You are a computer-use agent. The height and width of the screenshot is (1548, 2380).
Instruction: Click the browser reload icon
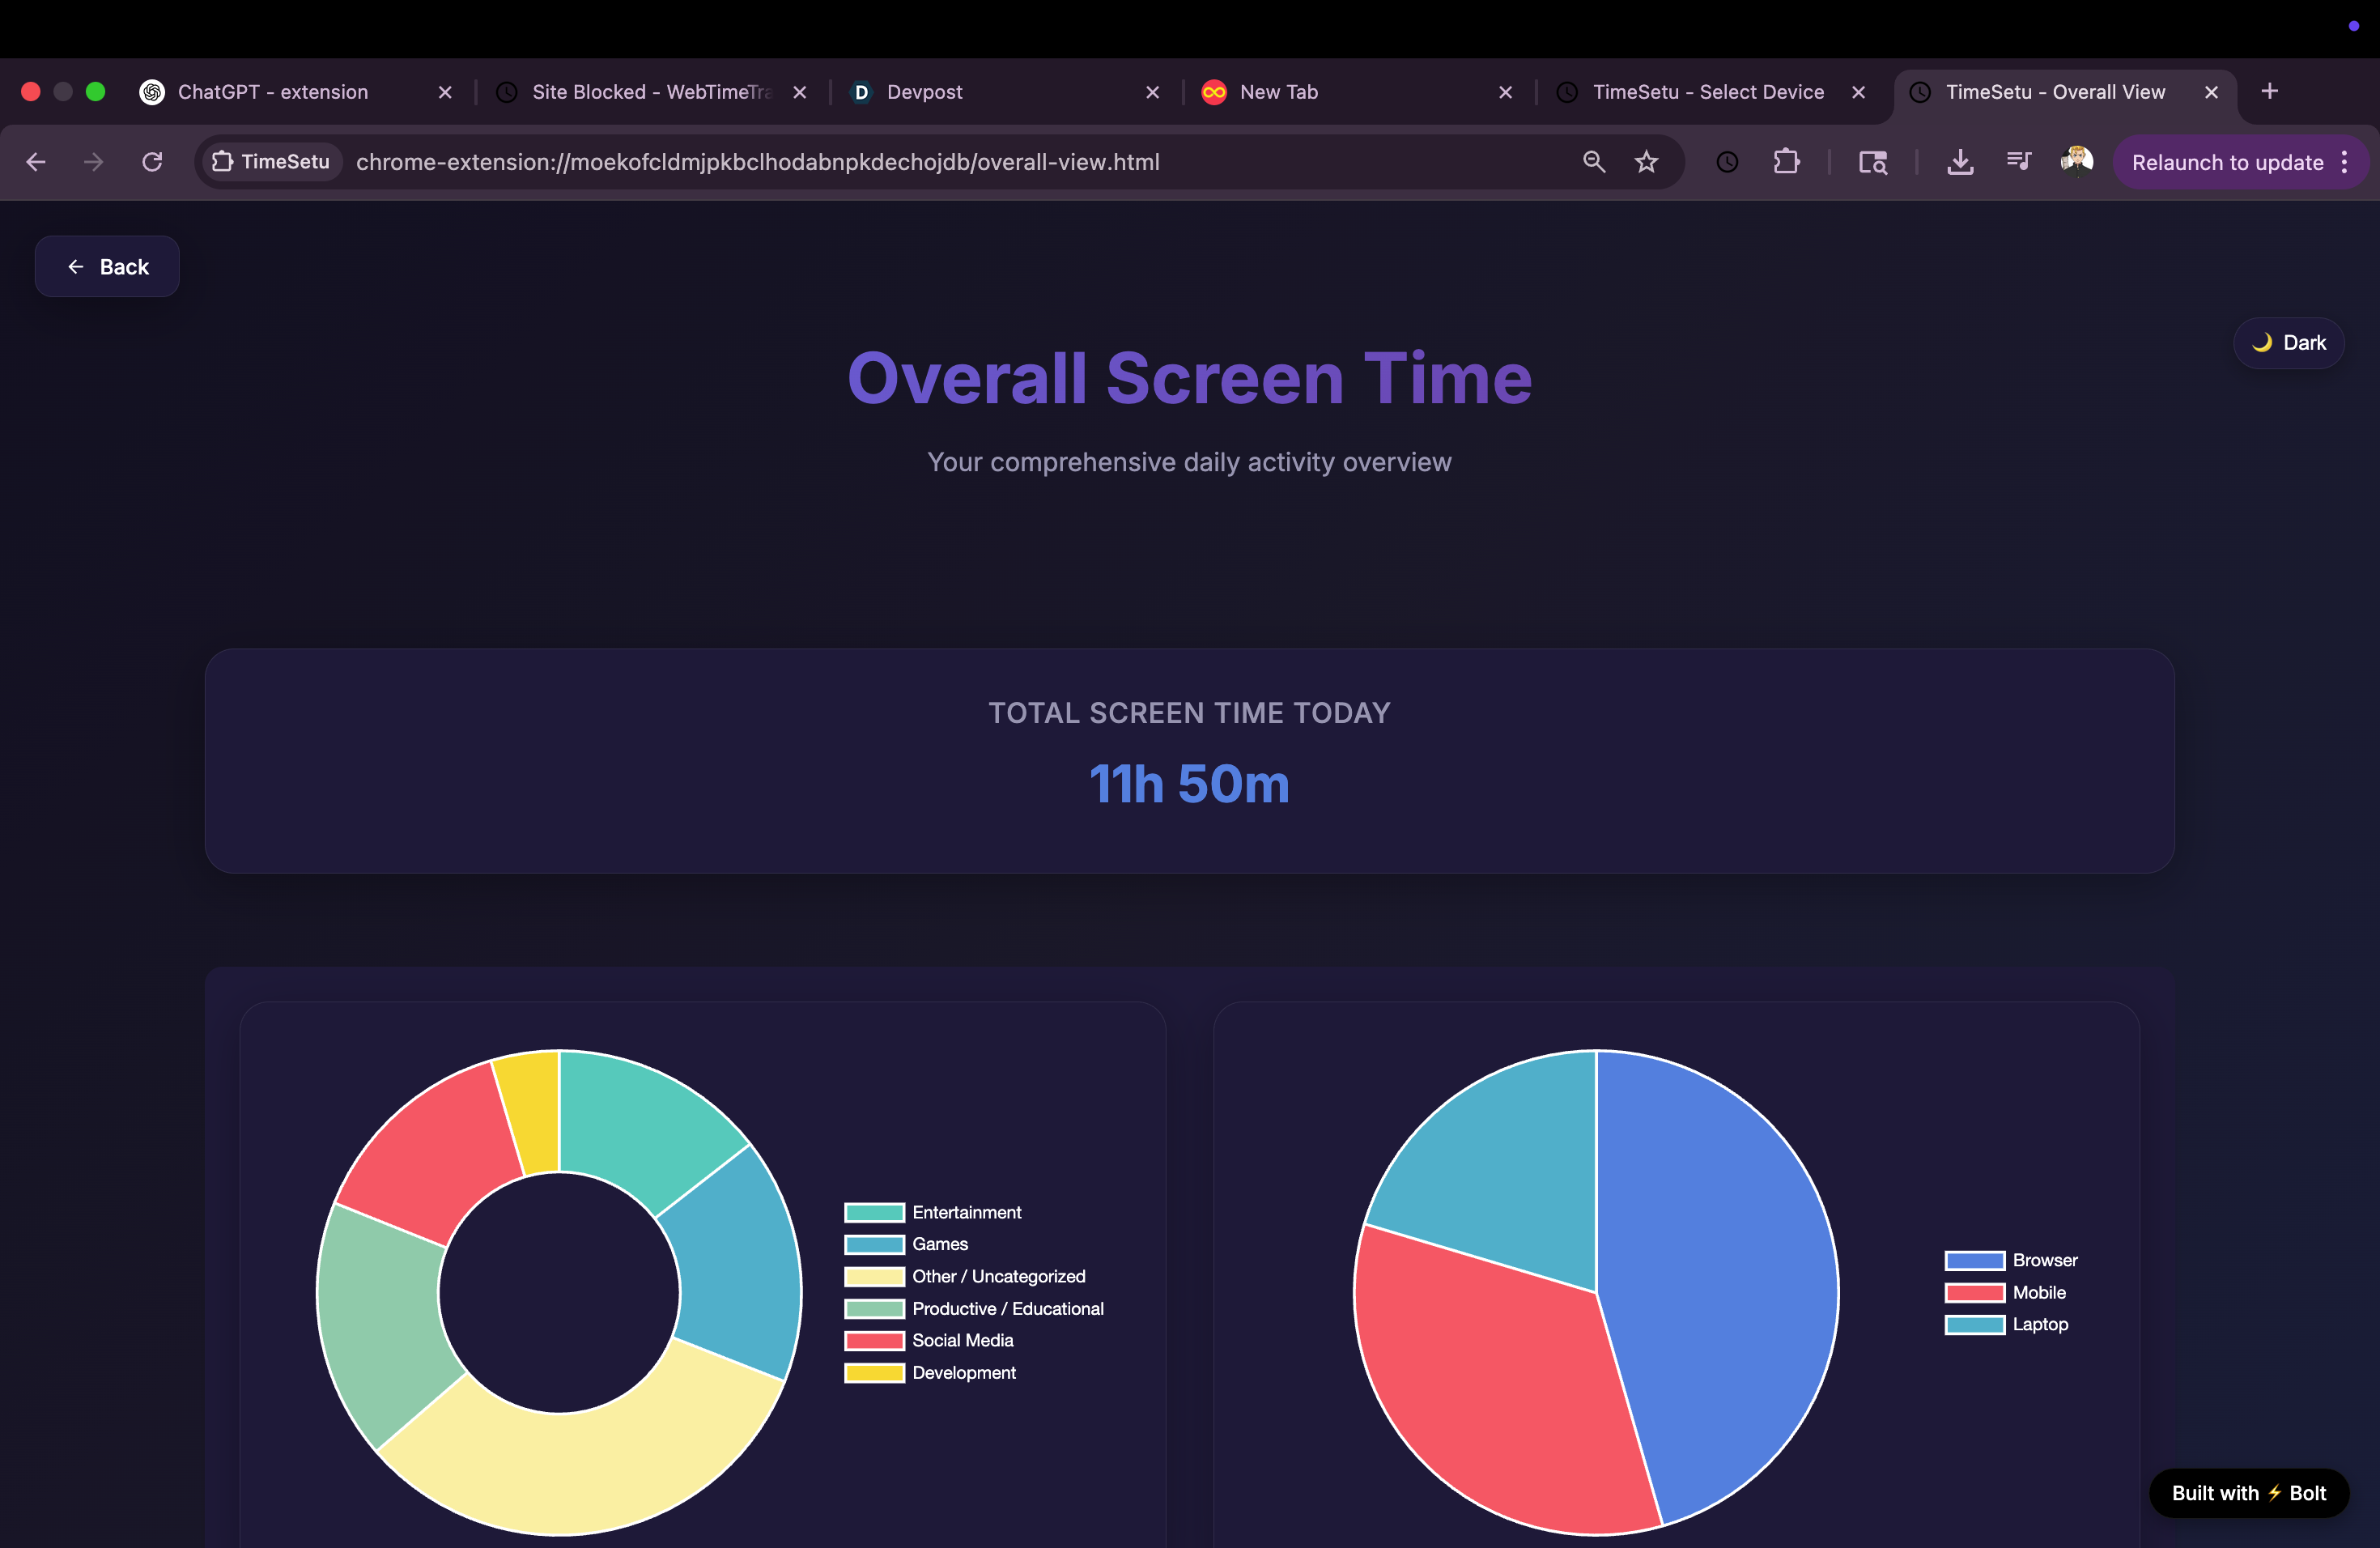[x=152, y=162]
